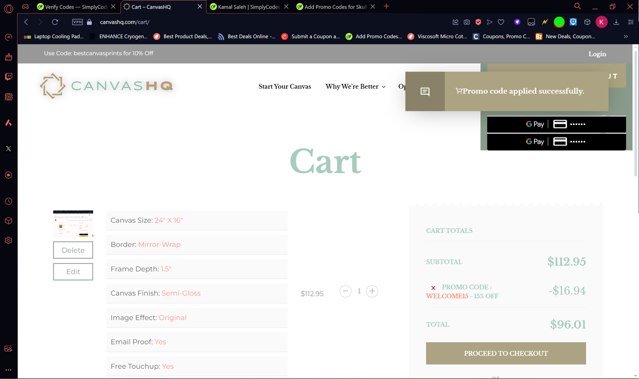Edit the canvas cart item
The width and height of the screenshot is (639, 379).
73,272
